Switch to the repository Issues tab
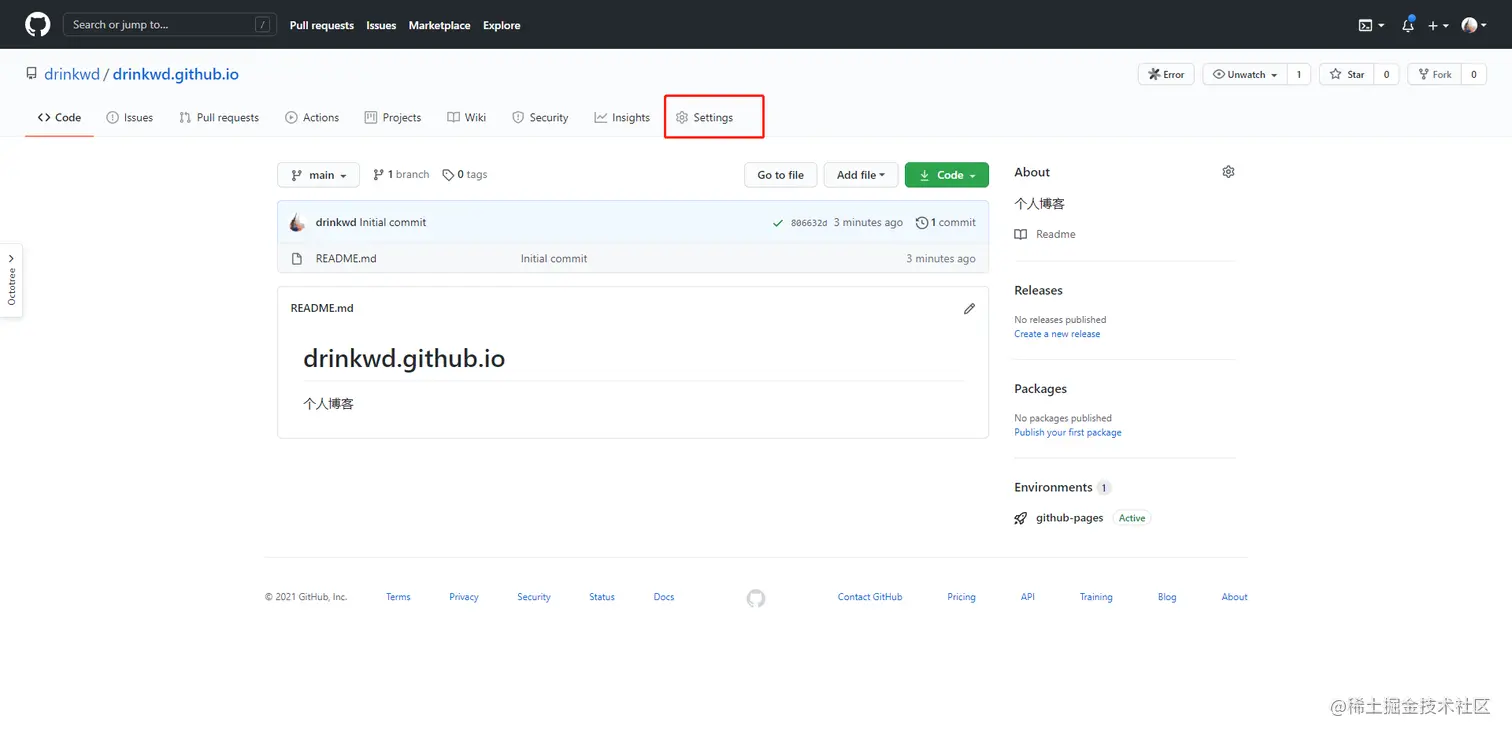This screenshot has height=738, width=1512. coord(130,117)
